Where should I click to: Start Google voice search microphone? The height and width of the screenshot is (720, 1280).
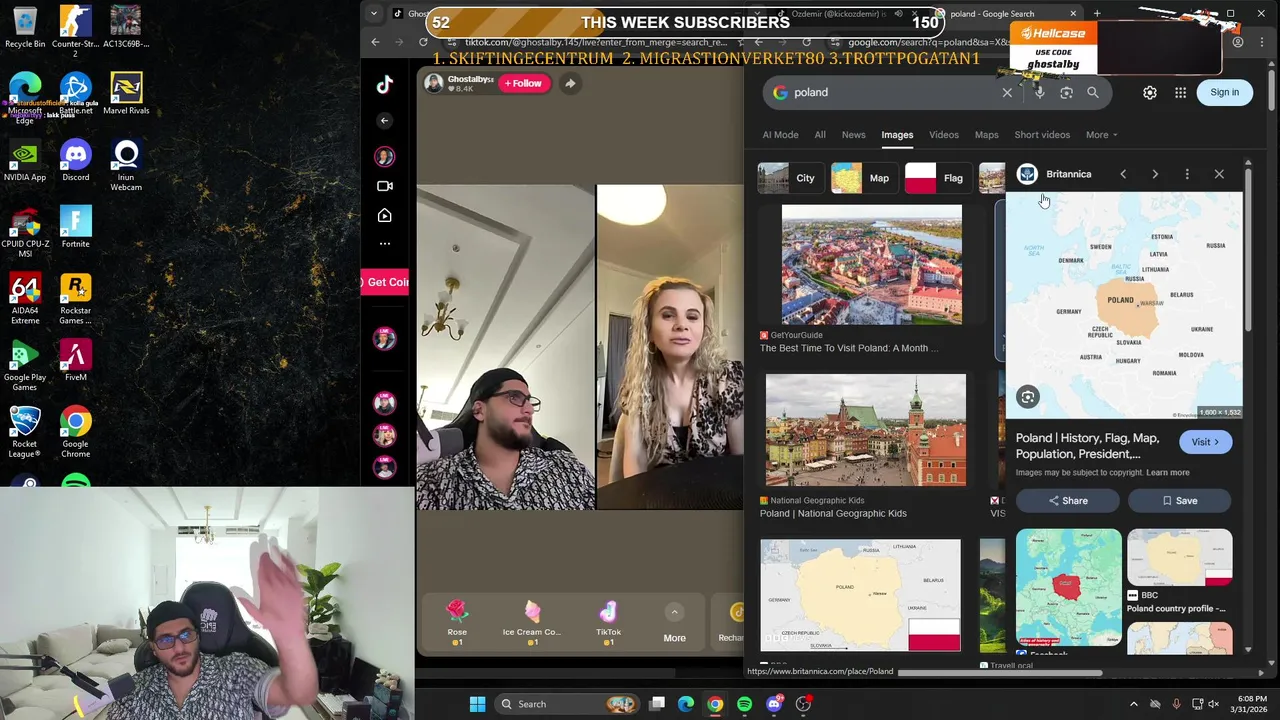tap(1040, 92)
